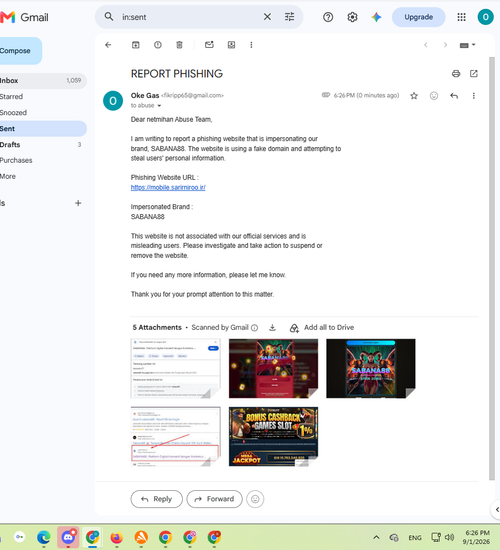Download all attachments
The width and height of the screenshot is (500, 550).
(272, 328)
